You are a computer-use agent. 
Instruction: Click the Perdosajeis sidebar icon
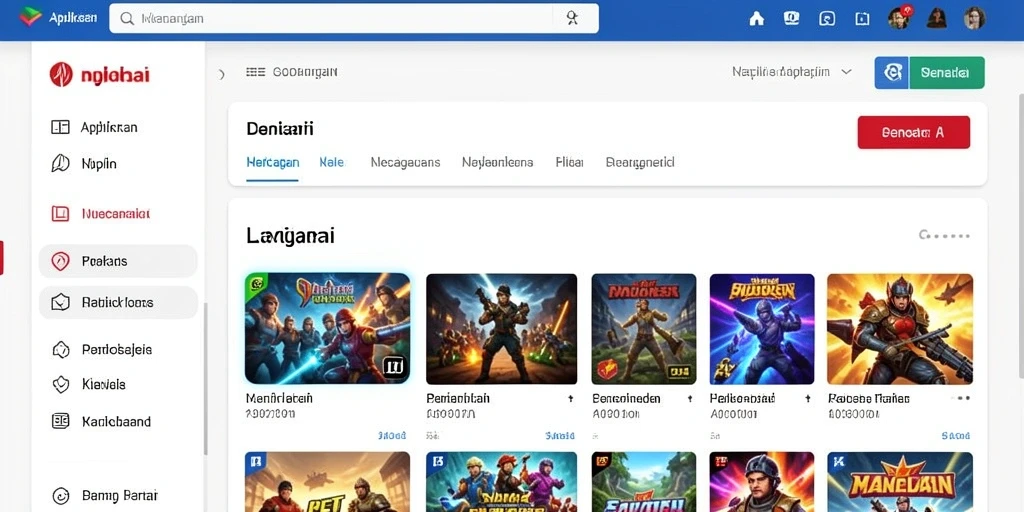60,349
